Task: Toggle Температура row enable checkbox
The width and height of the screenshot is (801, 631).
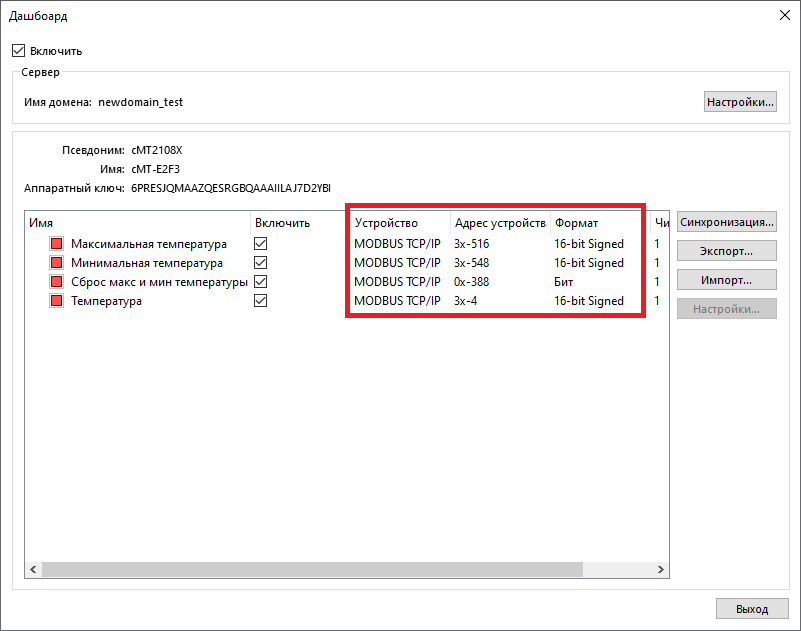Action: coord(261,301)
